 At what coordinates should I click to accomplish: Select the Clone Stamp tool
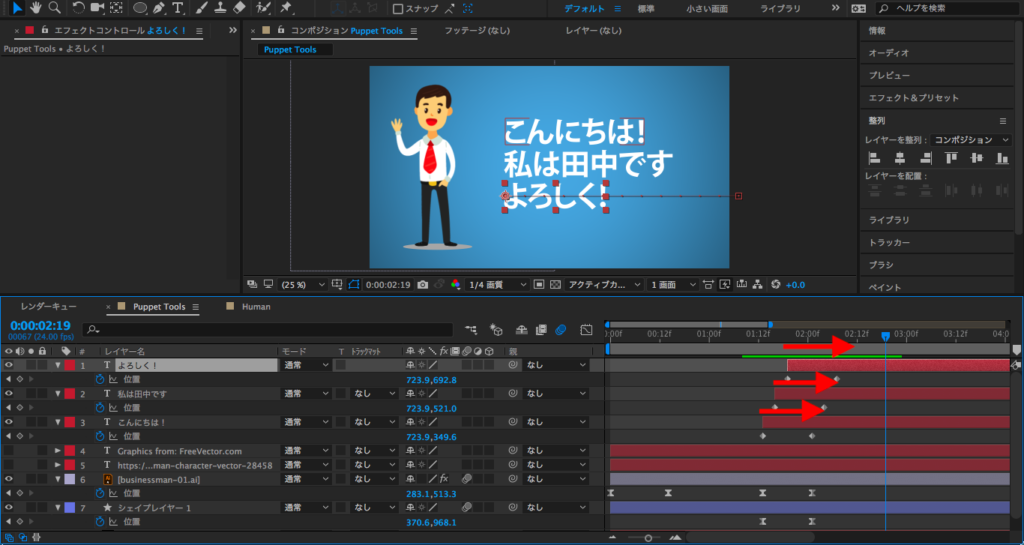[220, 8]
